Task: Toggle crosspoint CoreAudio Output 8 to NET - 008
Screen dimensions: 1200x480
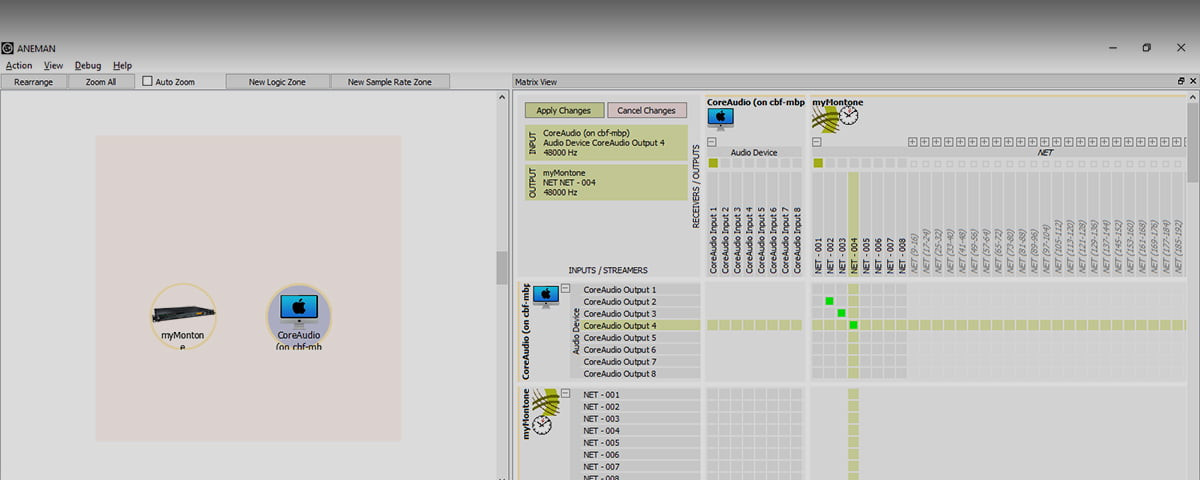Action: click(901, 373)
